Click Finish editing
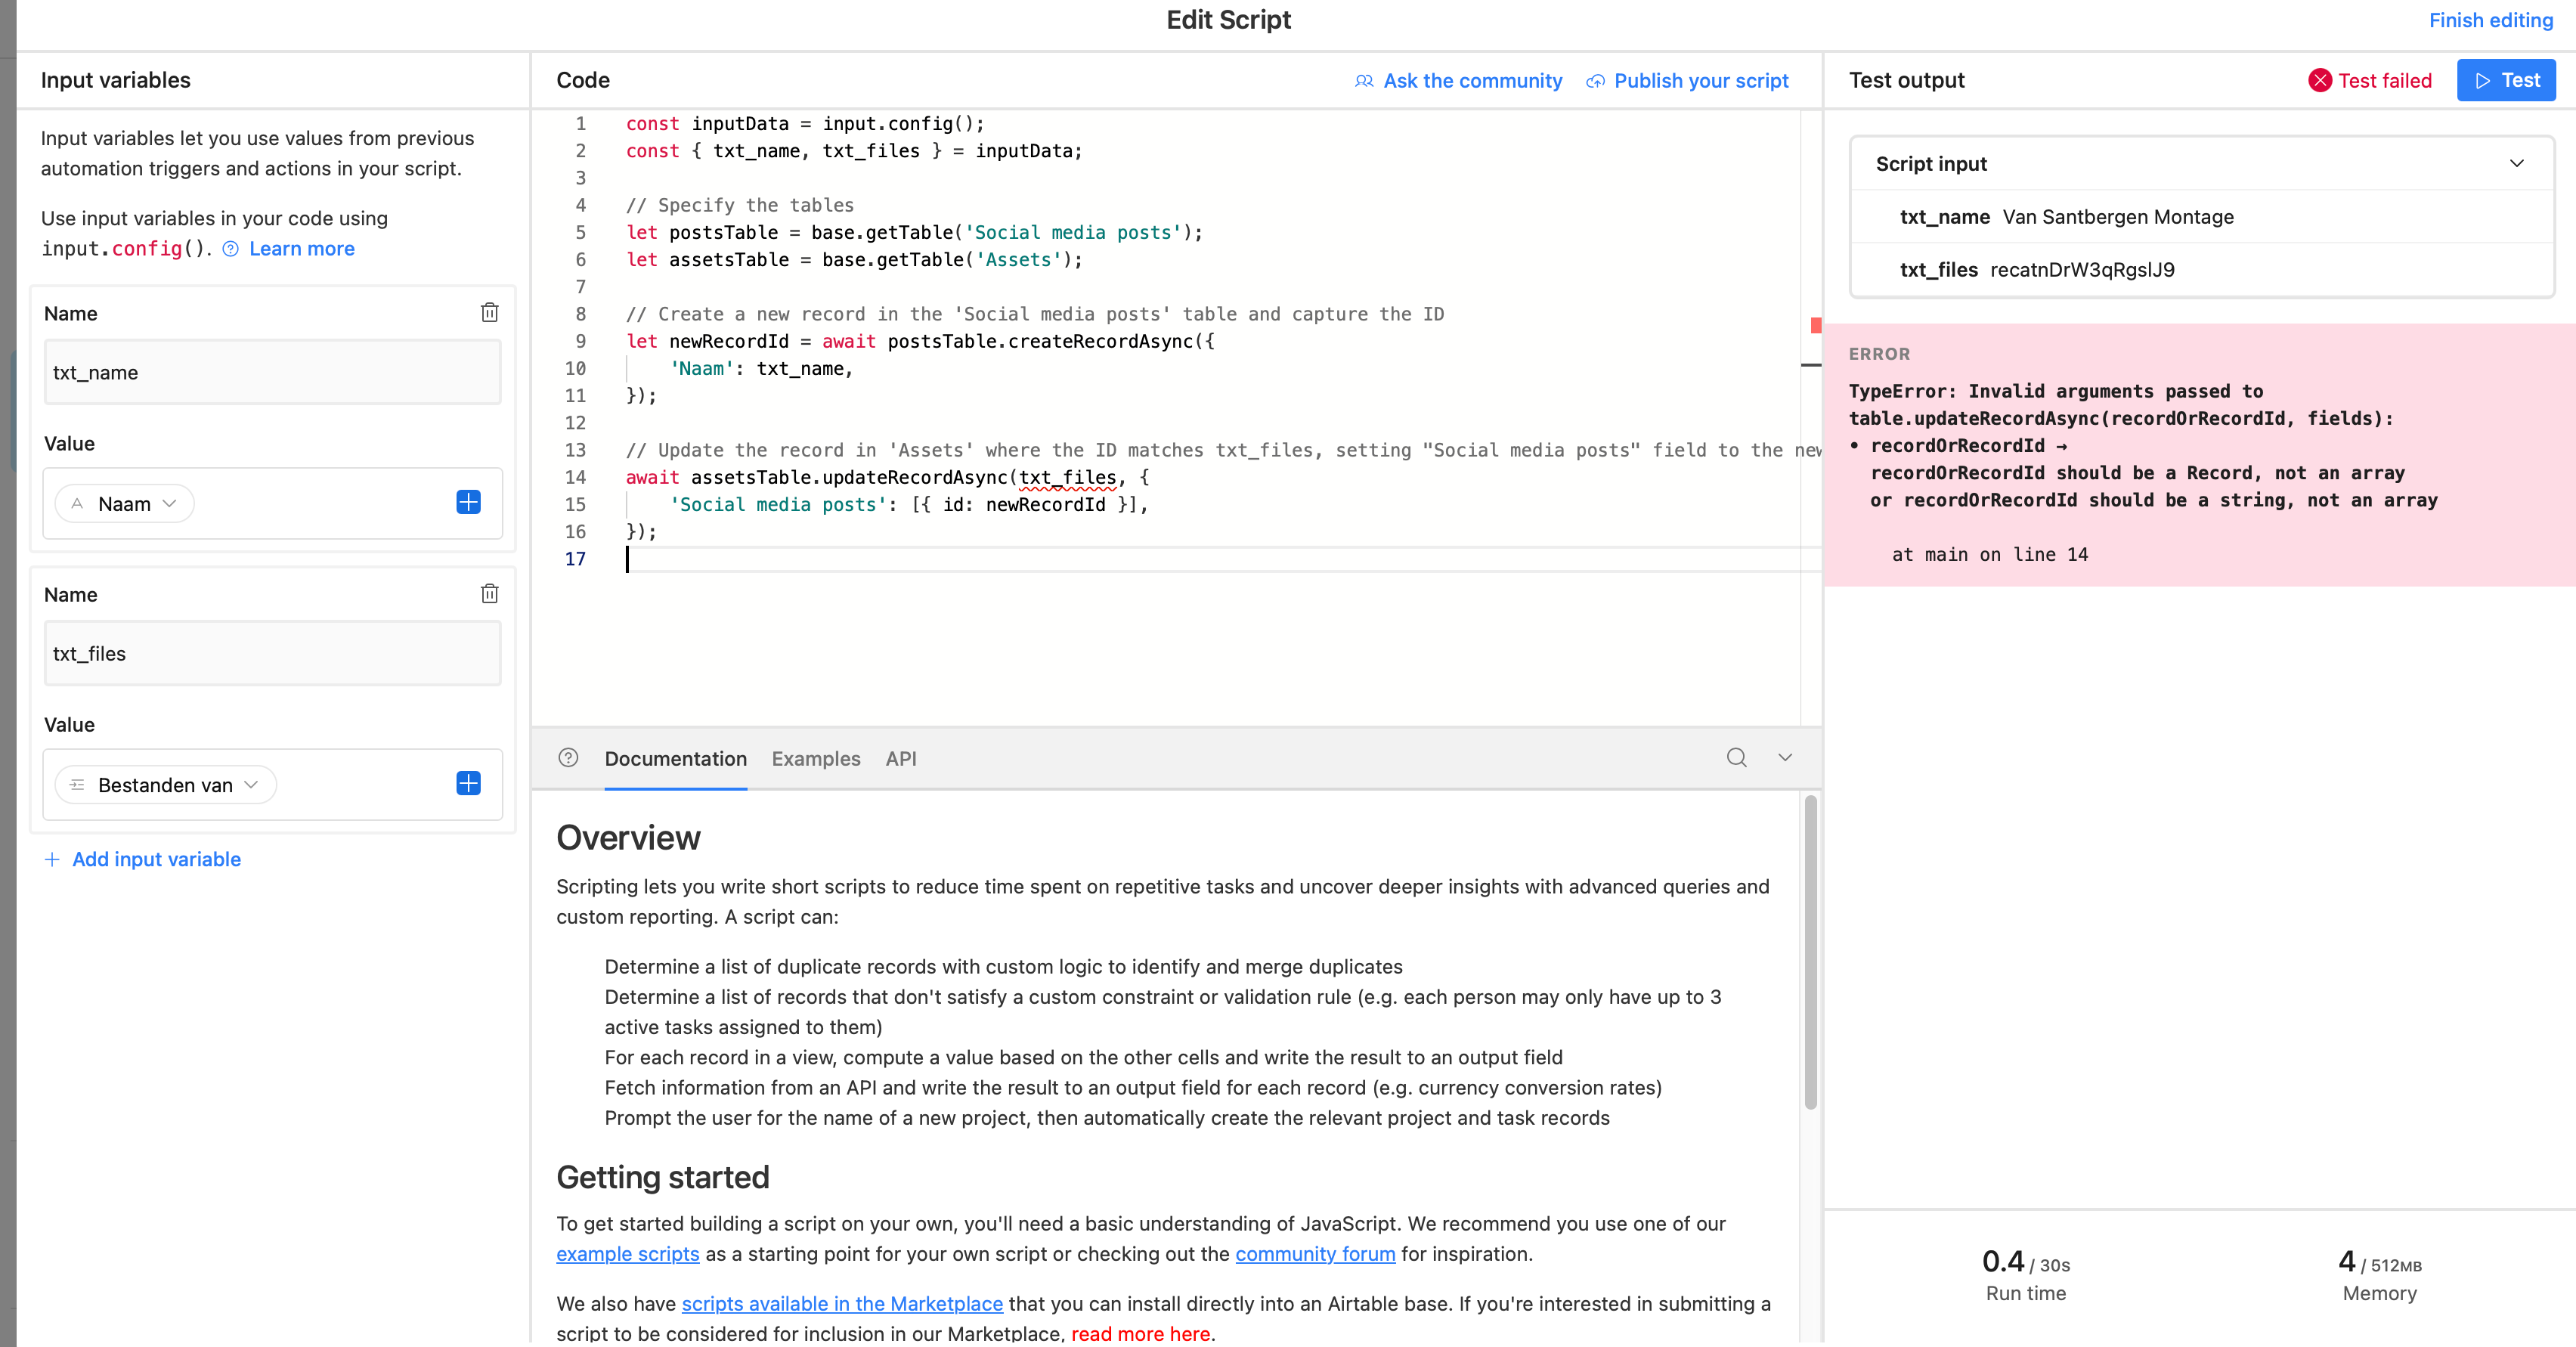Viewport: 2576px width, 1347px height. [x=2490, y=20]
